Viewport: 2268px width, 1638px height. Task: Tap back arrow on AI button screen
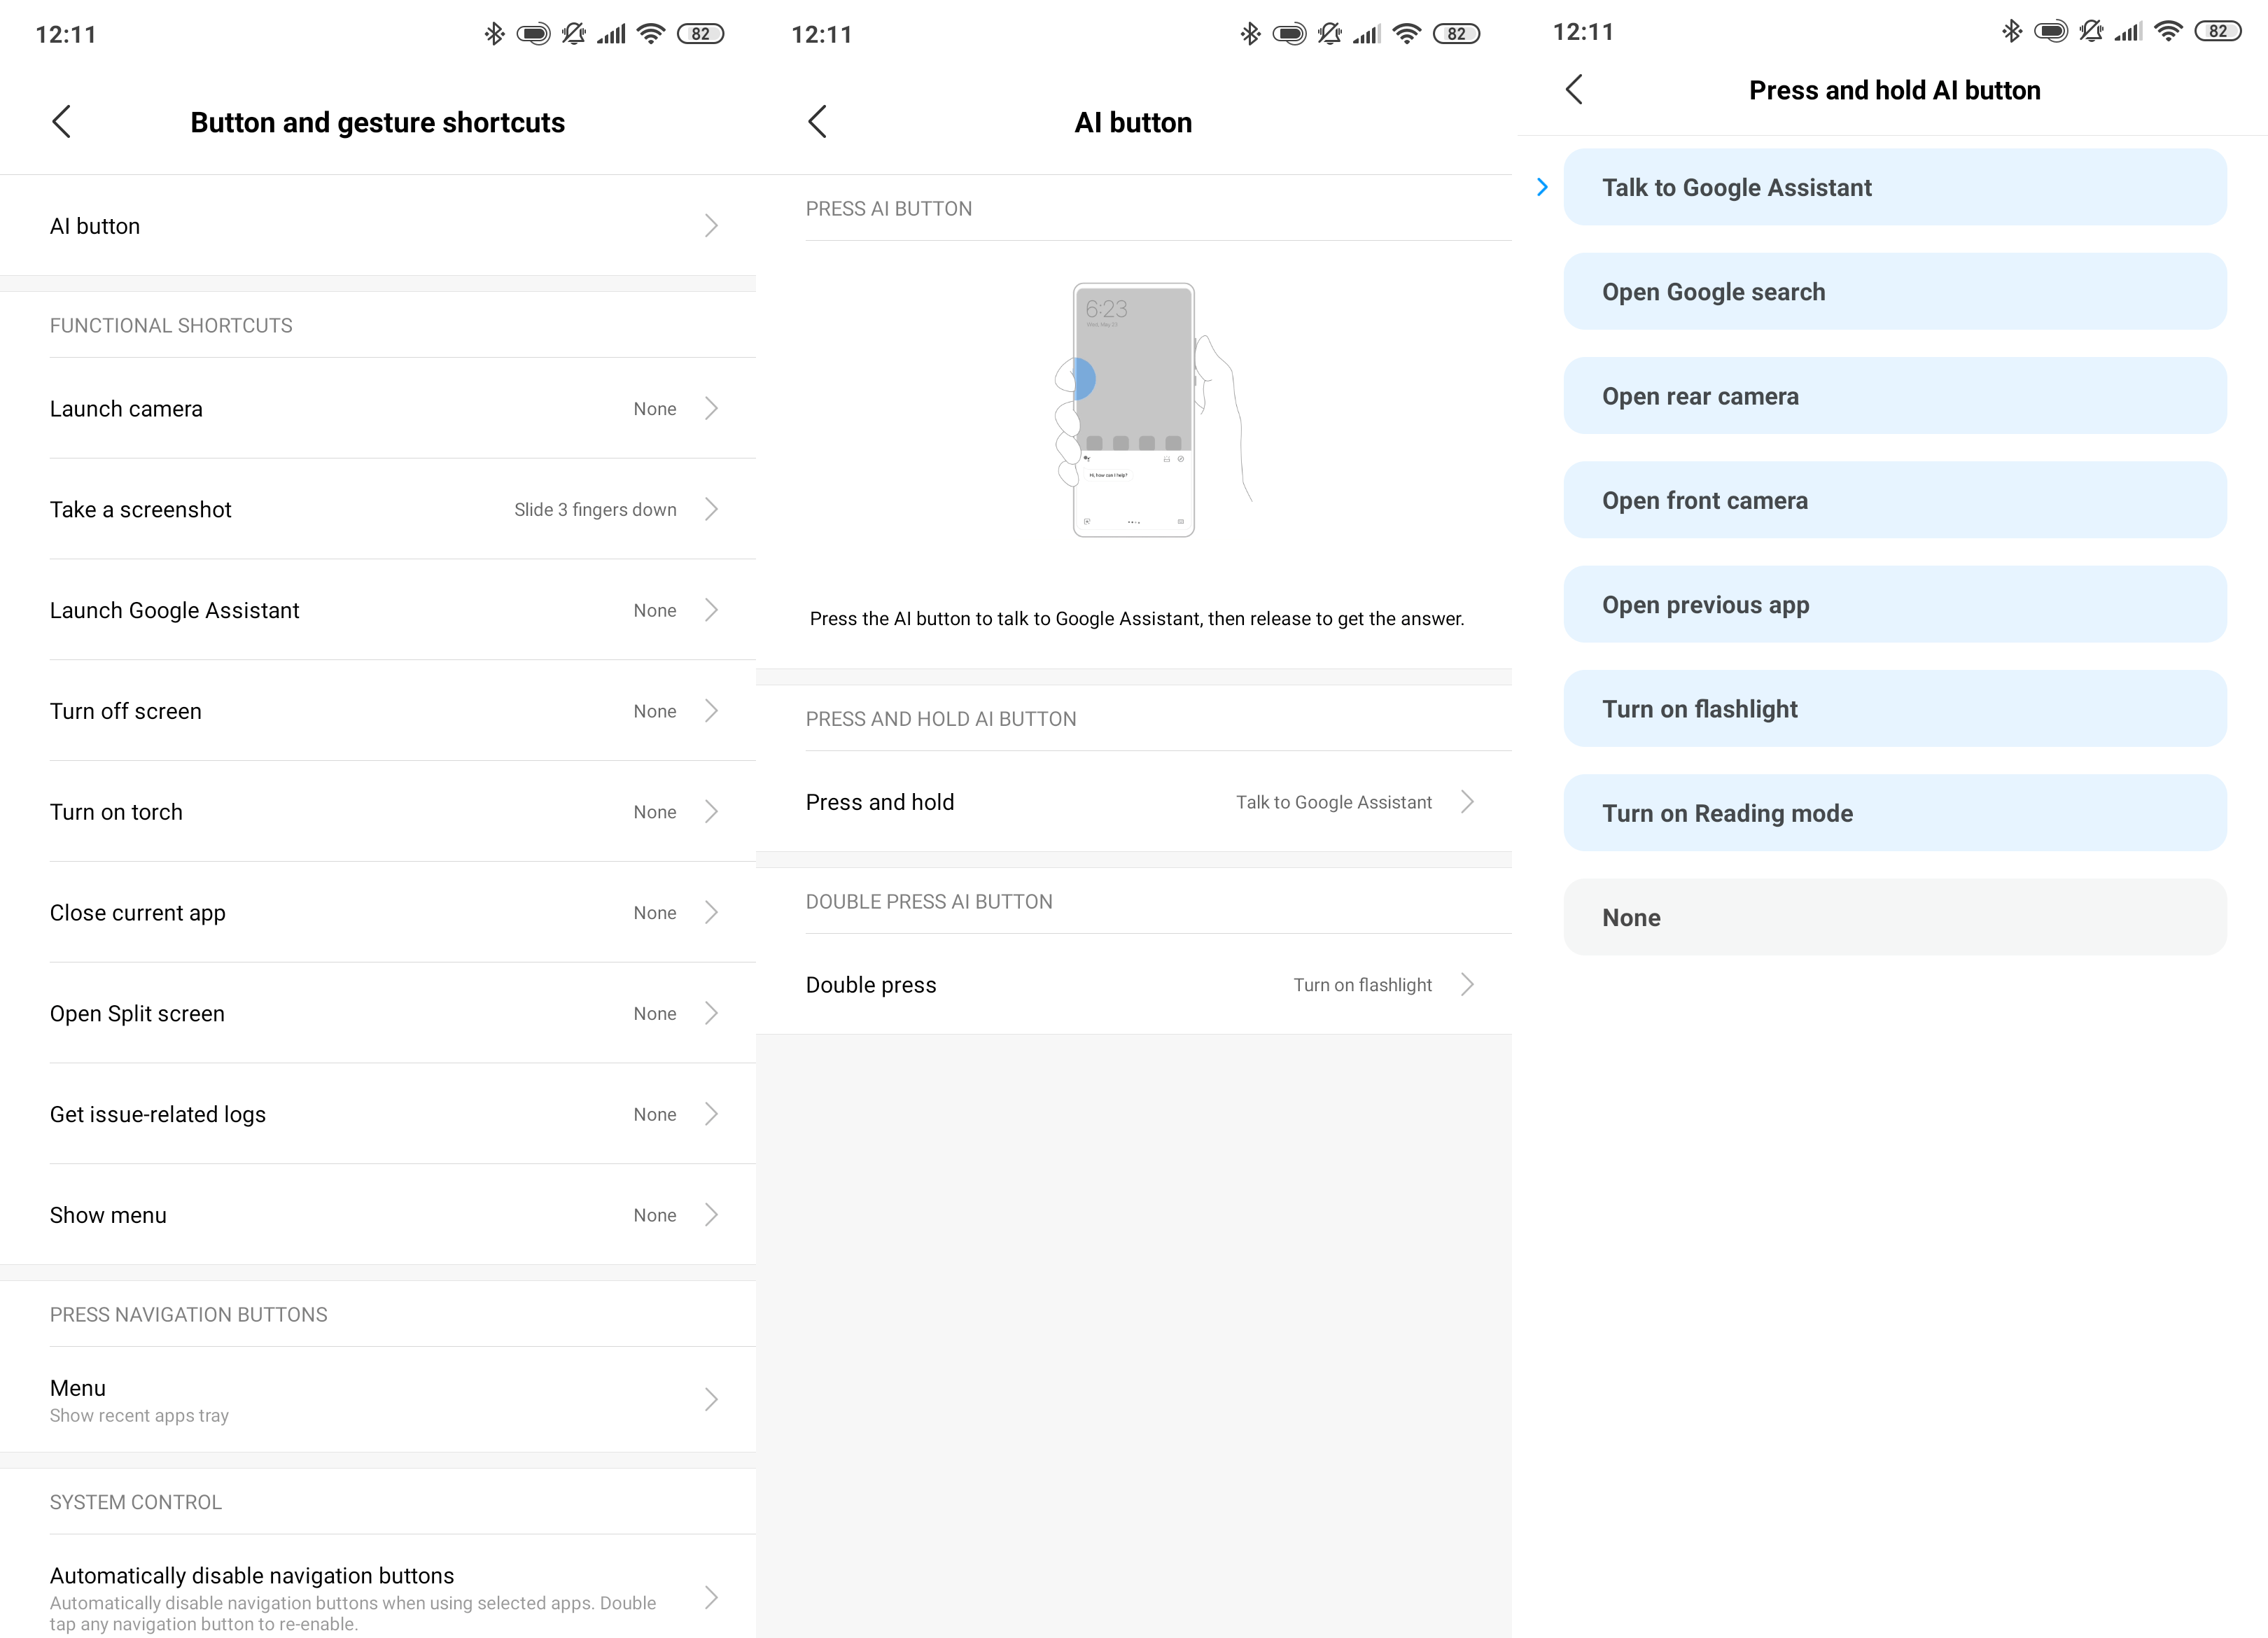[817, 122]
